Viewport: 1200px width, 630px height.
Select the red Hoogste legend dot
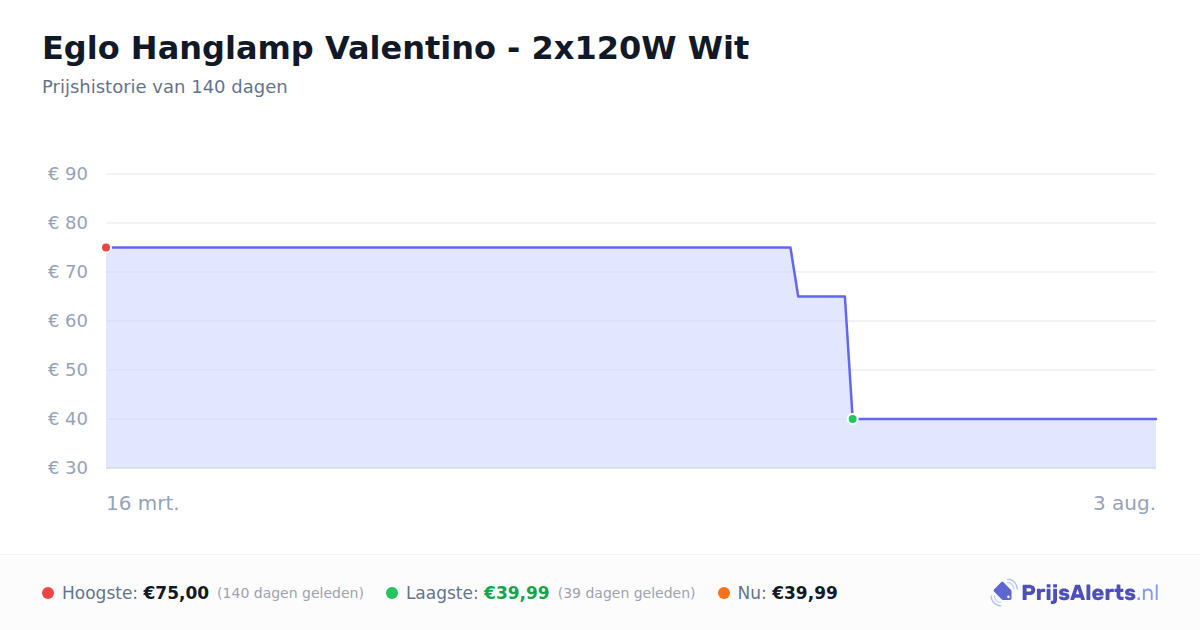click(x=48, y=593)
